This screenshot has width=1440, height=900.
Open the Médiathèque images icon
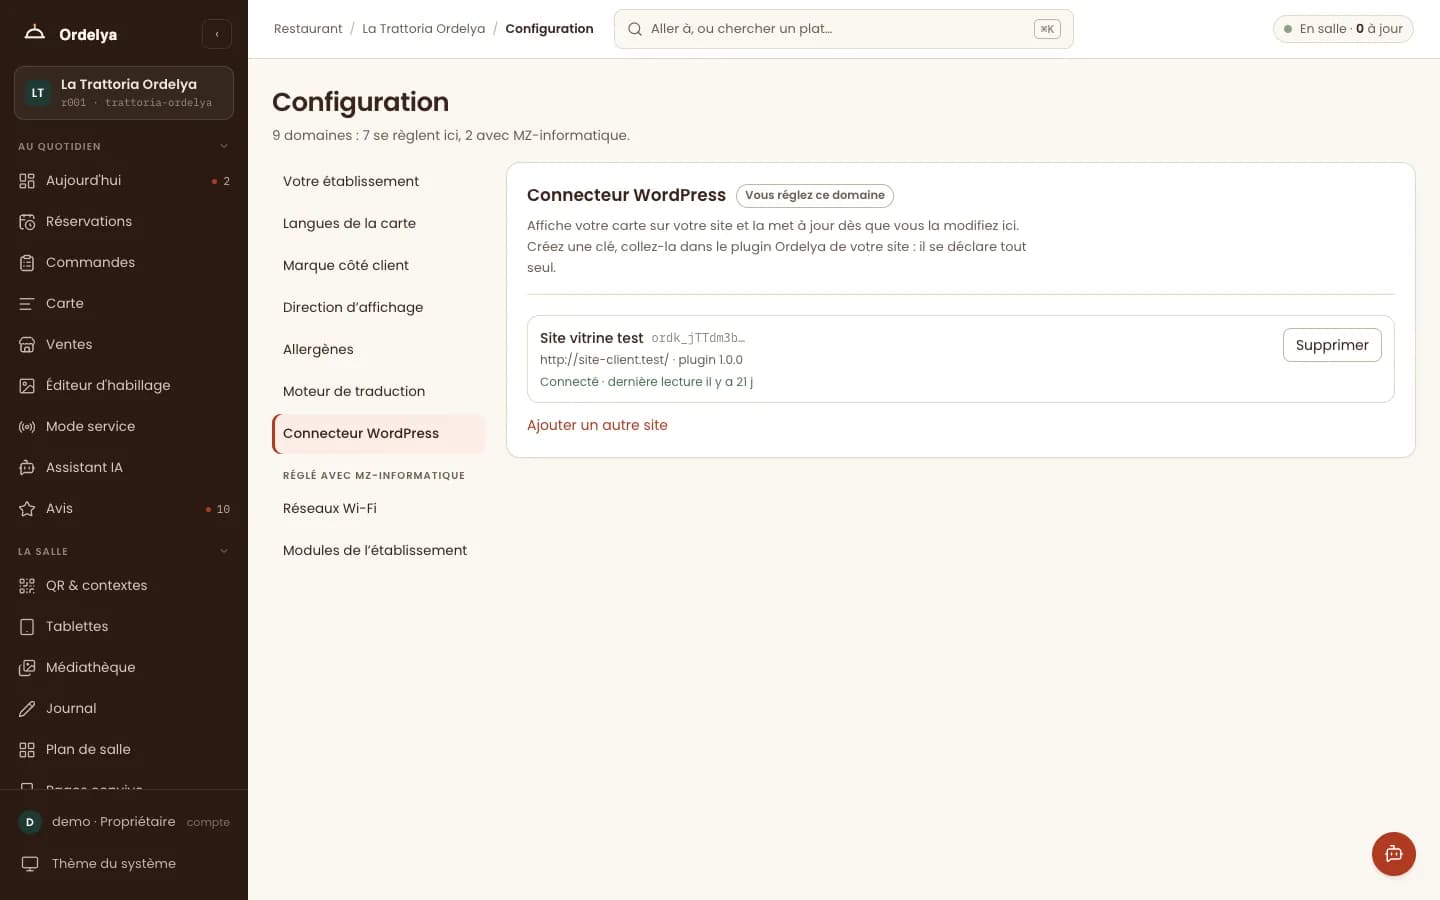(27, 668)
